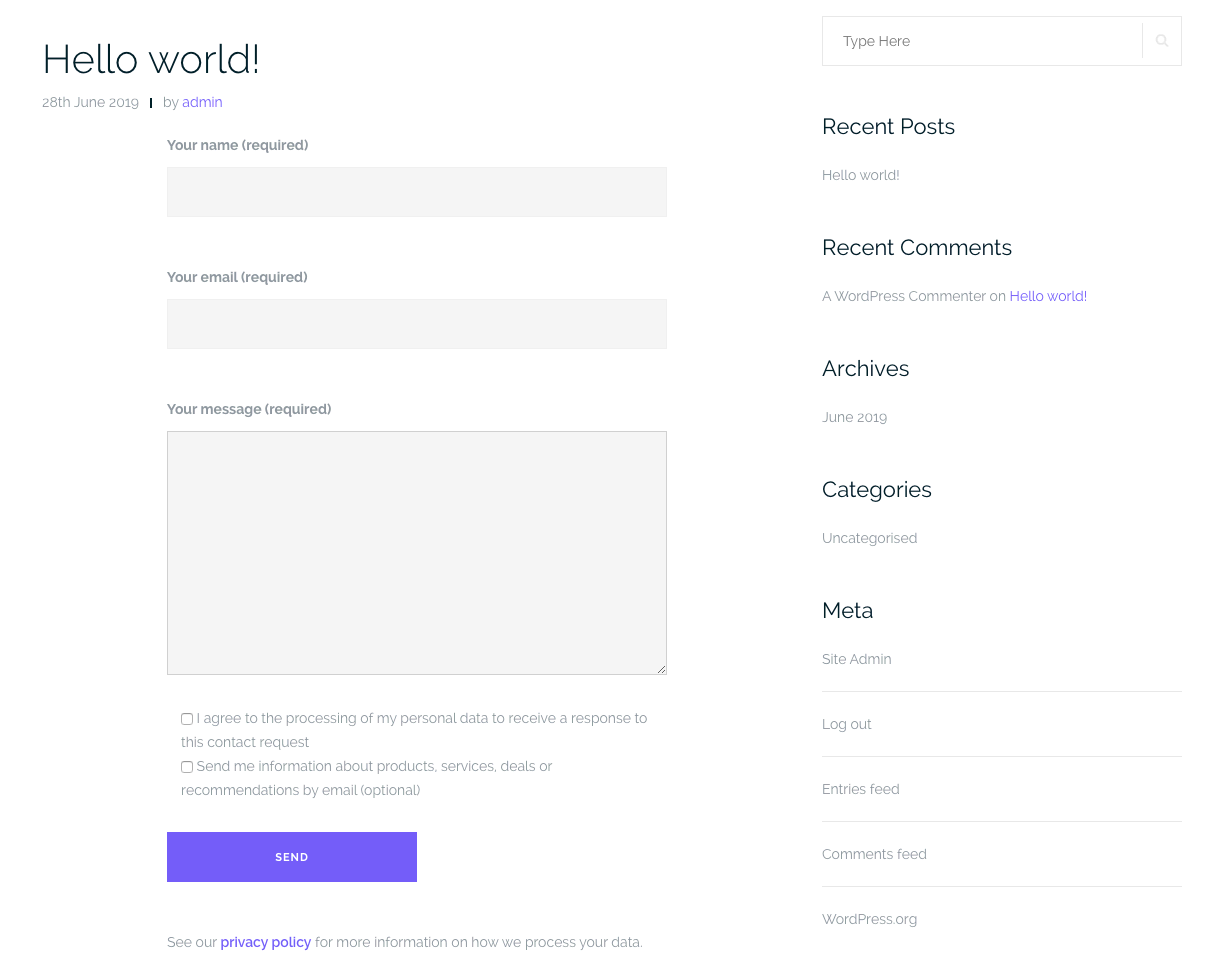View the admin author profile

pos(202,102)
